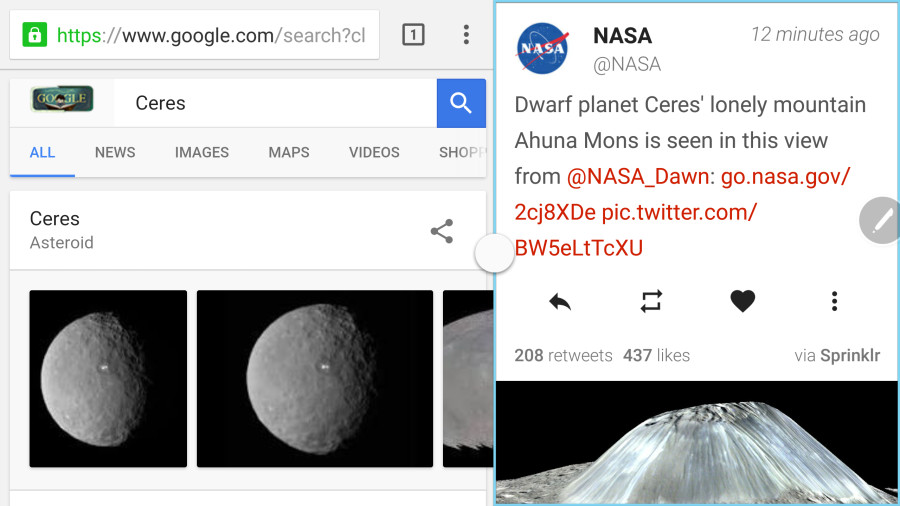Image resolution: width=900 pixels, height=506 pixels.
Task: Tap the blue search magnifier button
Action: coord(461,103)
